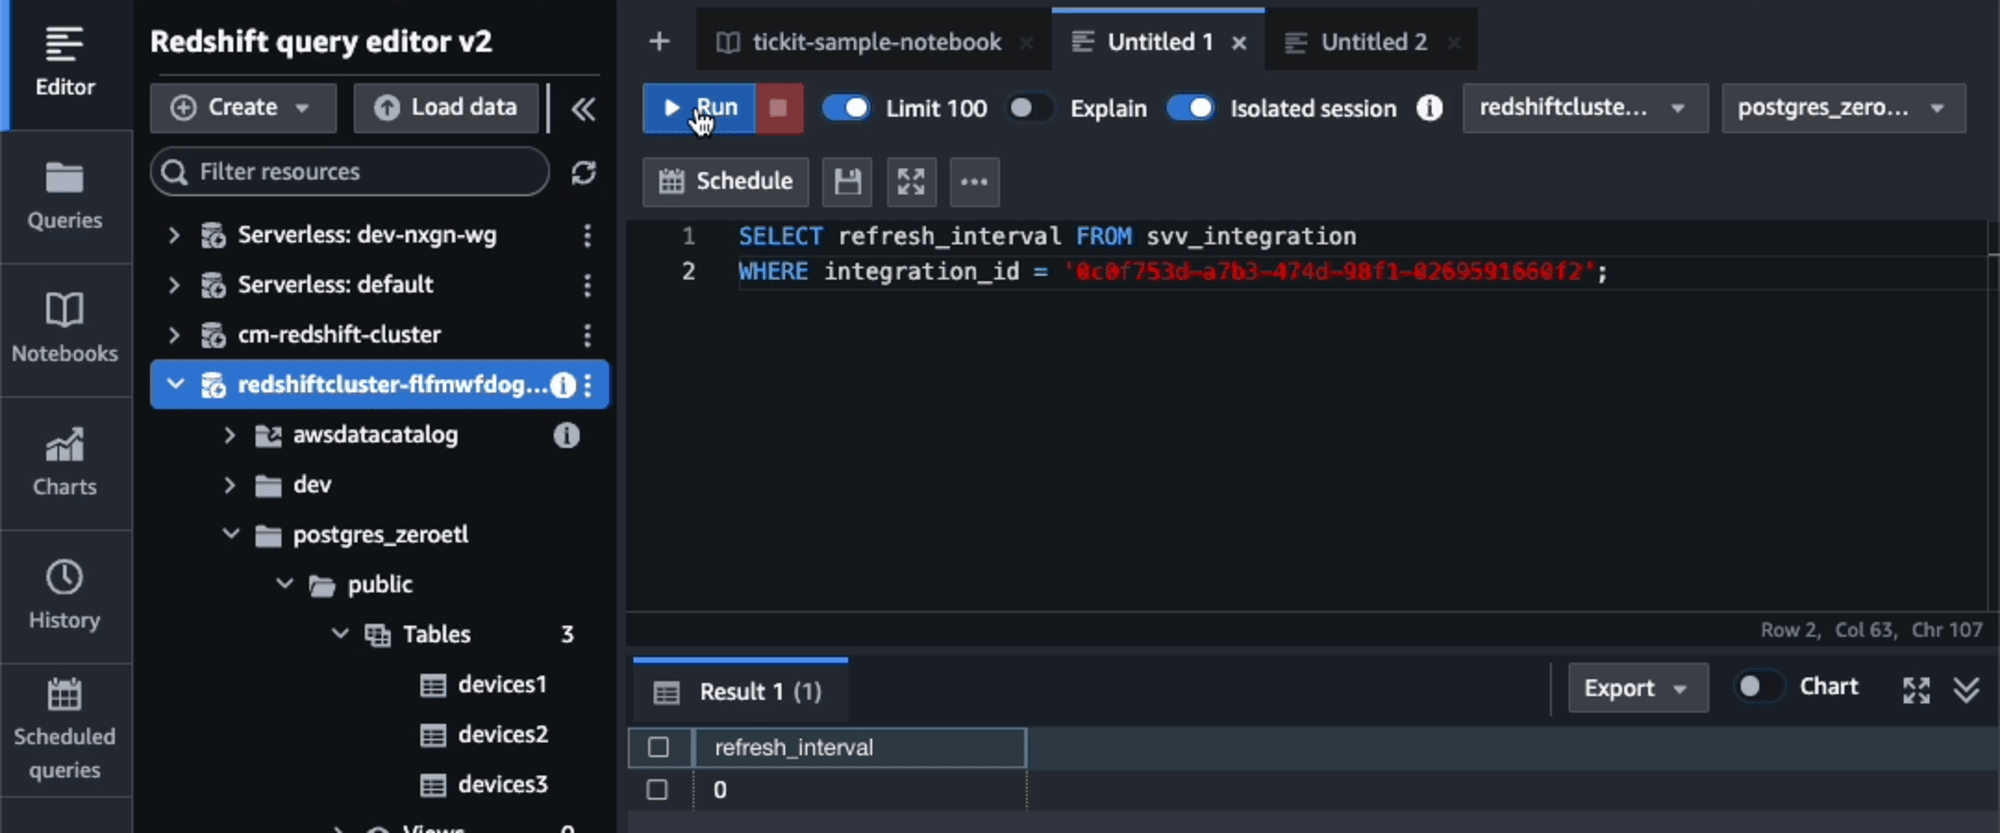
Task: Click the refresh_interval column header
Action: [860, 748]
